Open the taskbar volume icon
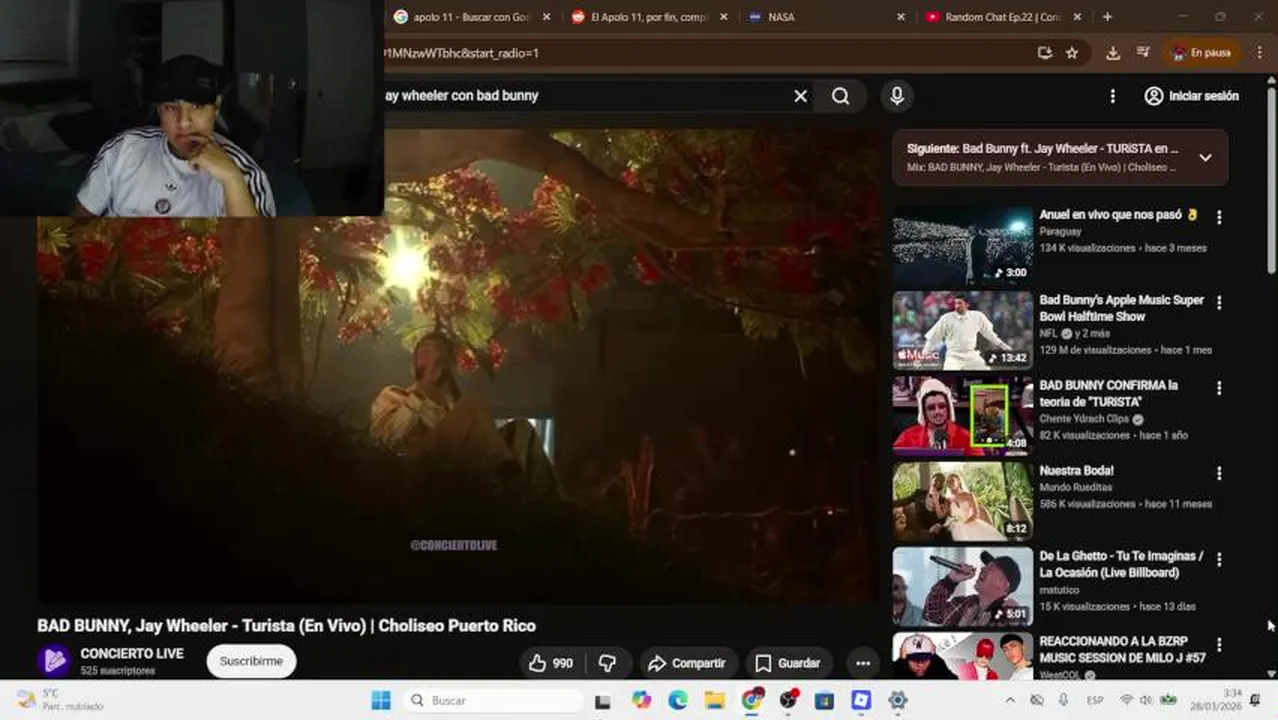The image size is (1278, 720). [1147, 700]
